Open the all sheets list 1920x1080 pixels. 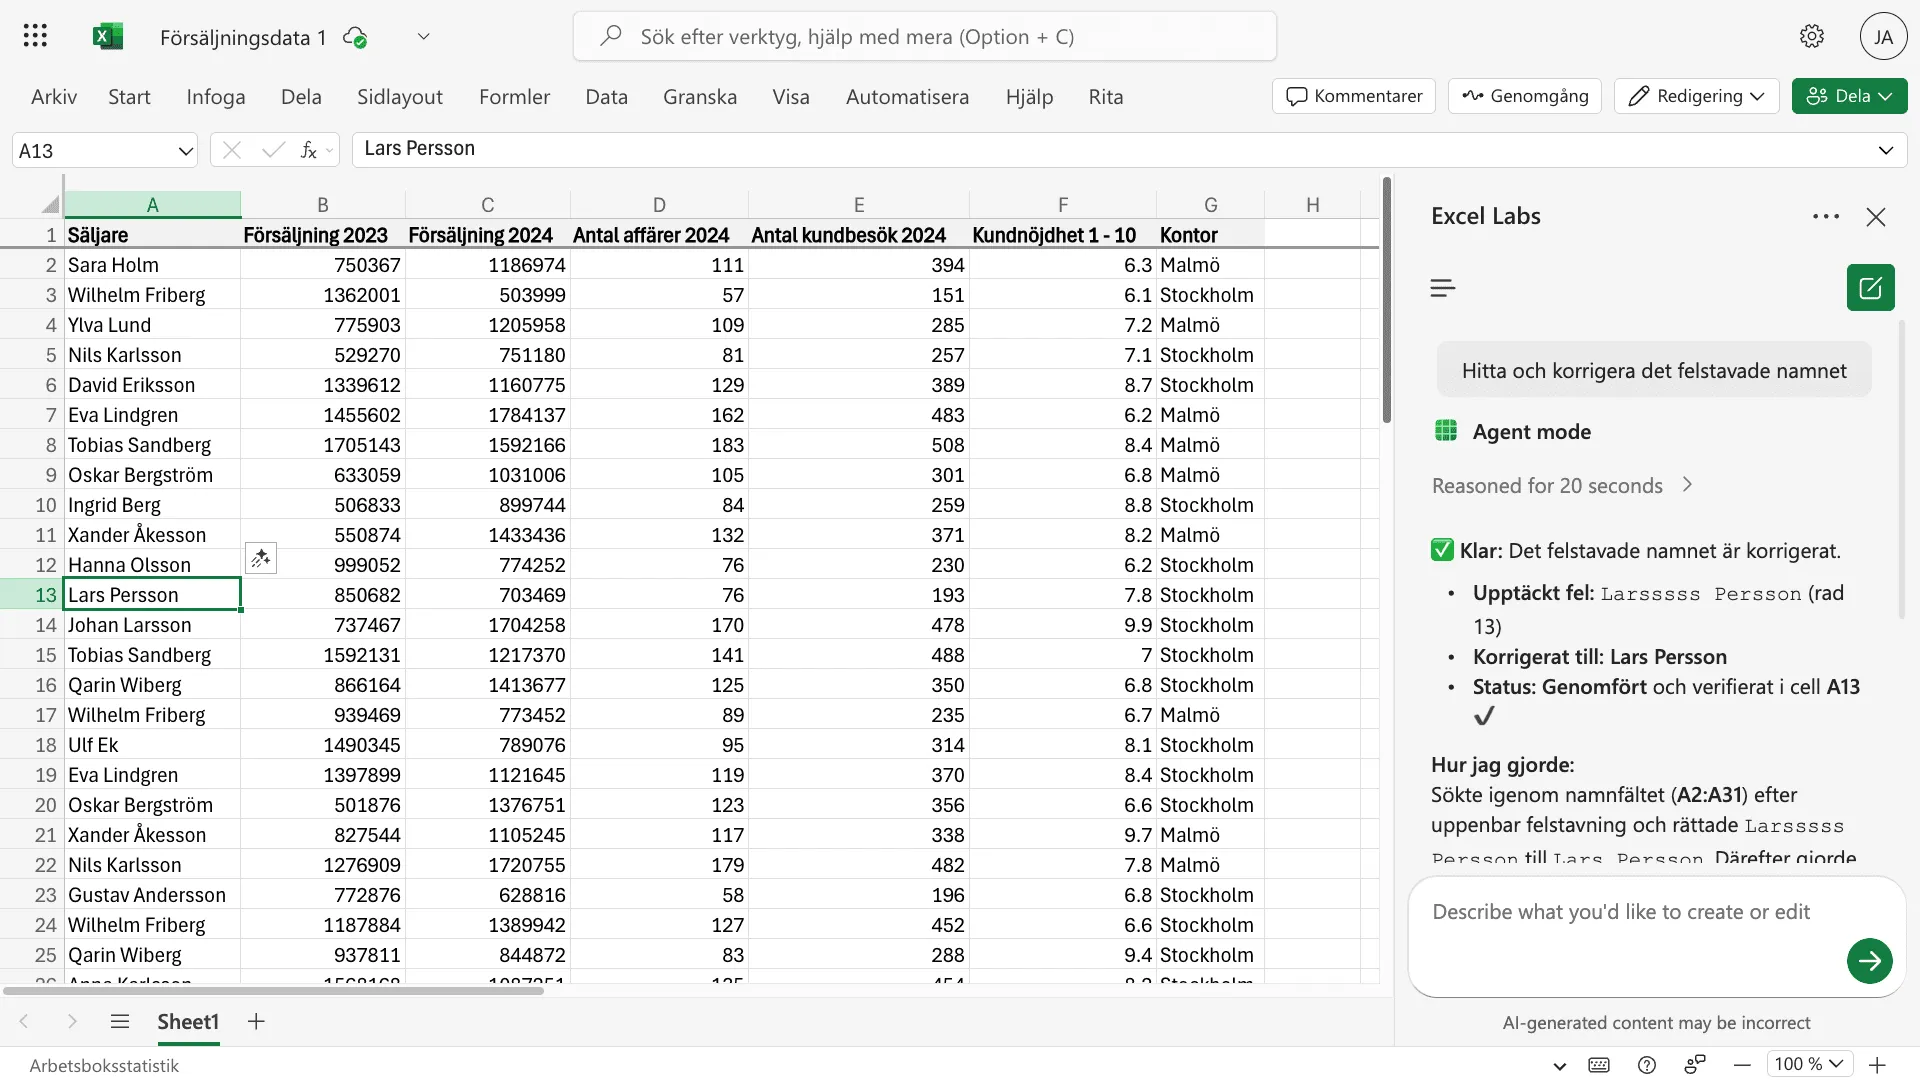point(120,1021)
